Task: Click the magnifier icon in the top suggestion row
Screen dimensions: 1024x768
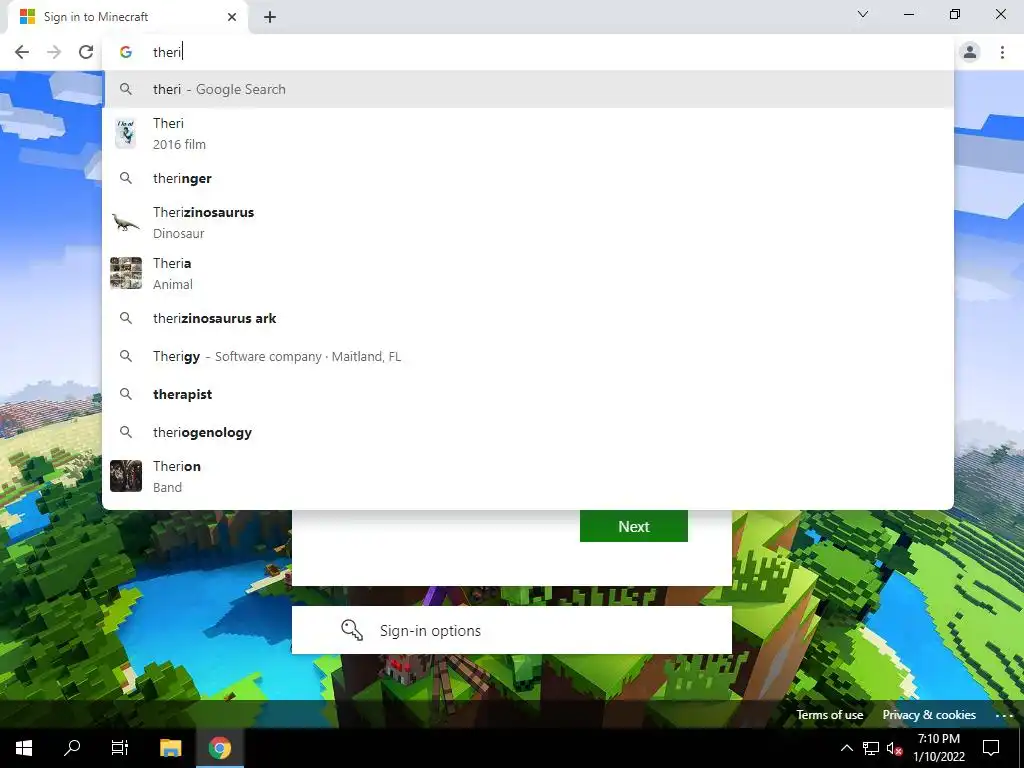Action: click(126, 89)
